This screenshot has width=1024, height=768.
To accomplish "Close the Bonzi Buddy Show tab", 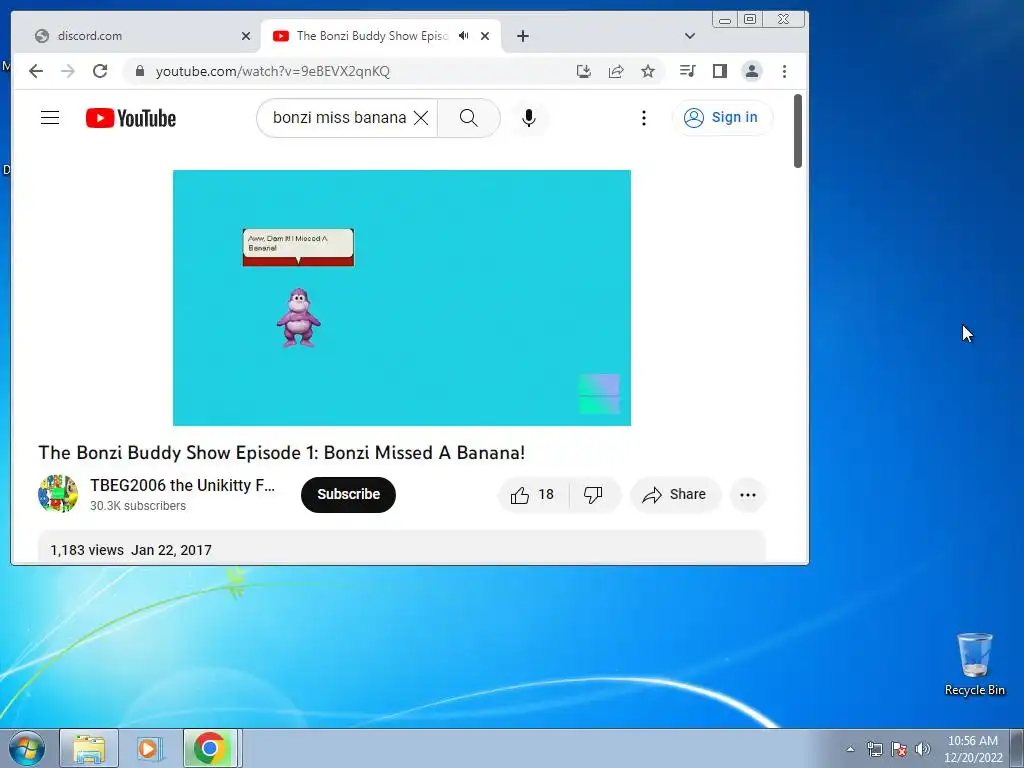I will point(485,36).
